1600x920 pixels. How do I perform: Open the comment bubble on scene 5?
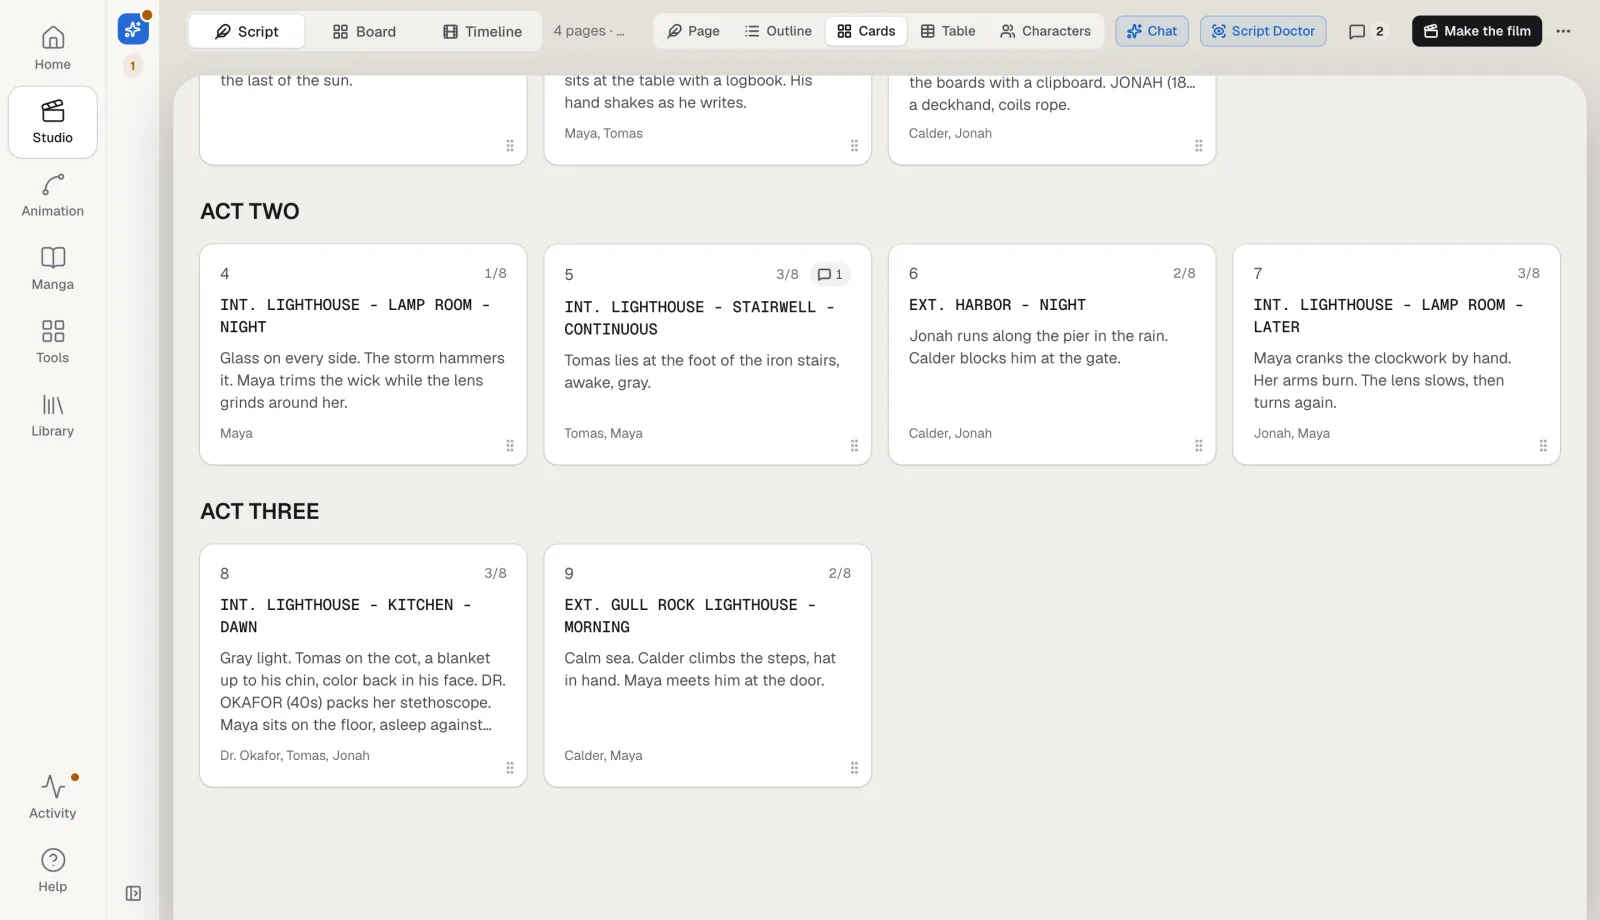830,274
